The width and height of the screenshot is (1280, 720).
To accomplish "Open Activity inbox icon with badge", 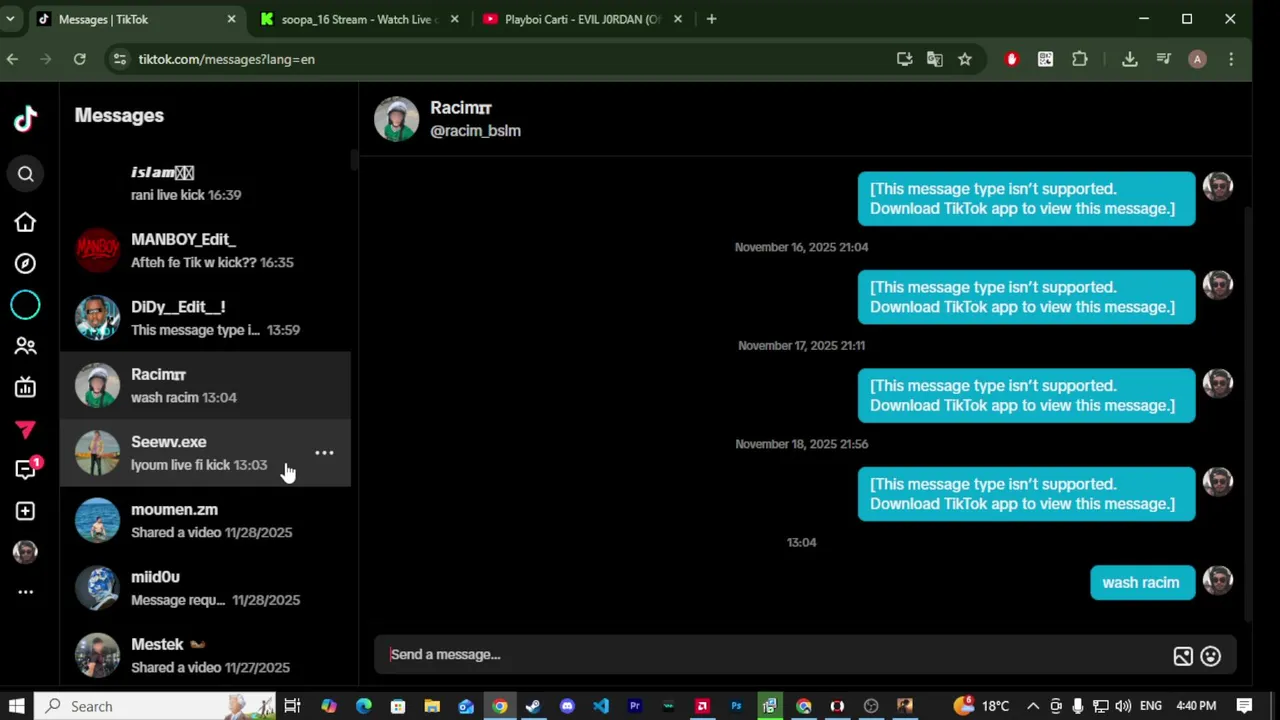I will point(27,468).
